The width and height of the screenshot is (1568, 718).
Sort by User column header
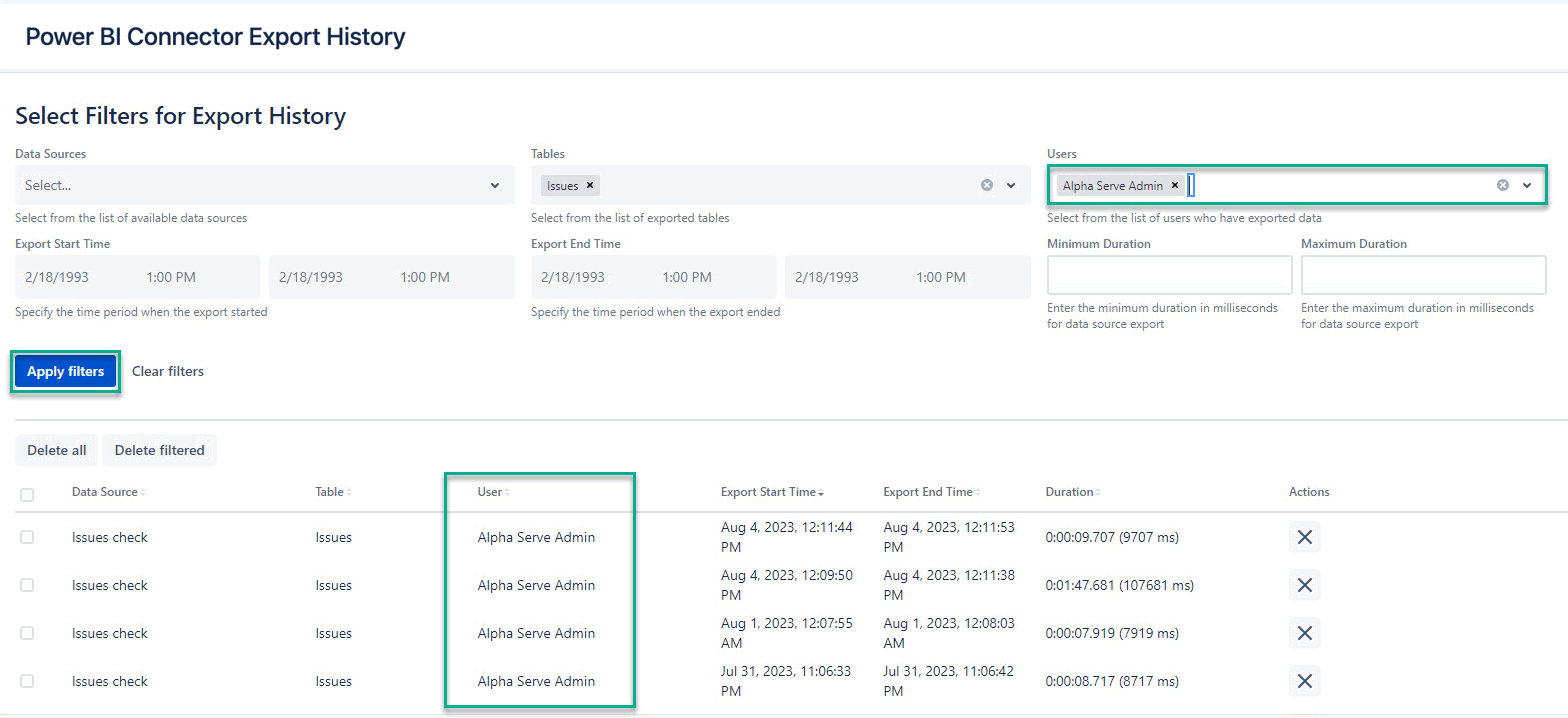click(x=493, y=492)
